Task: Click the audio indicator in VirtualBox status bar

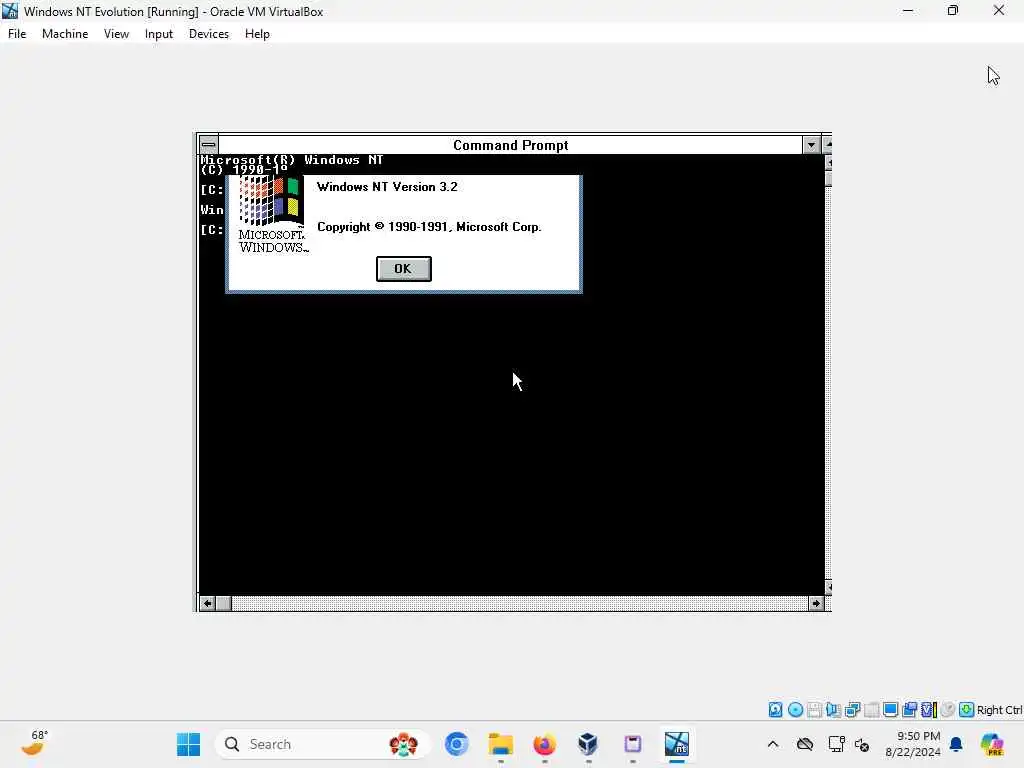Action: pos(833,710)
